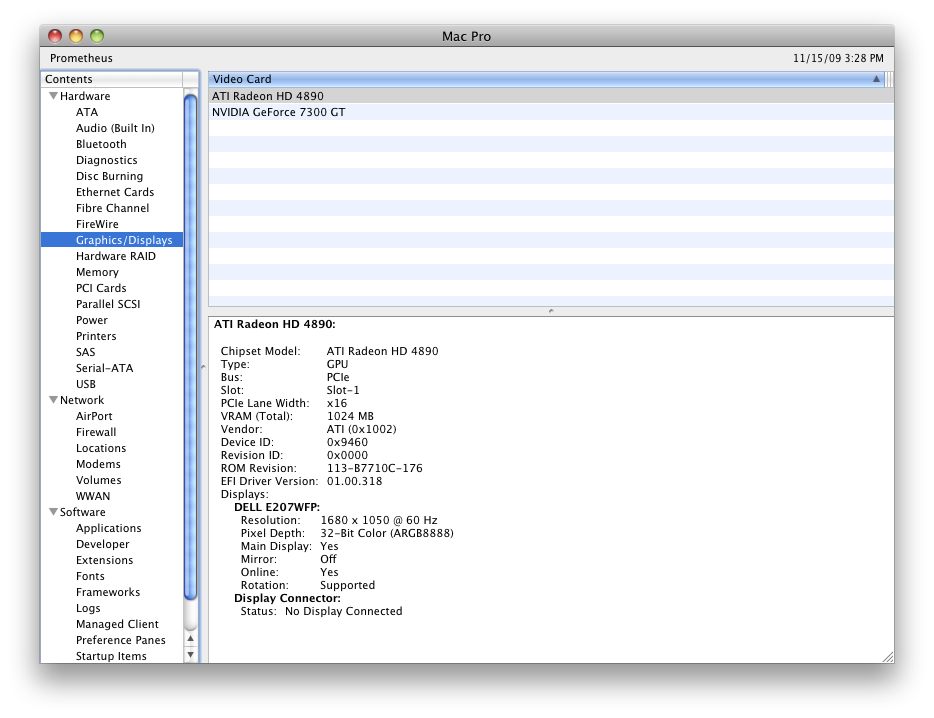This screenshot has width=934, height=718.
Task: Click the Contents column header
Action: (112, 79)
